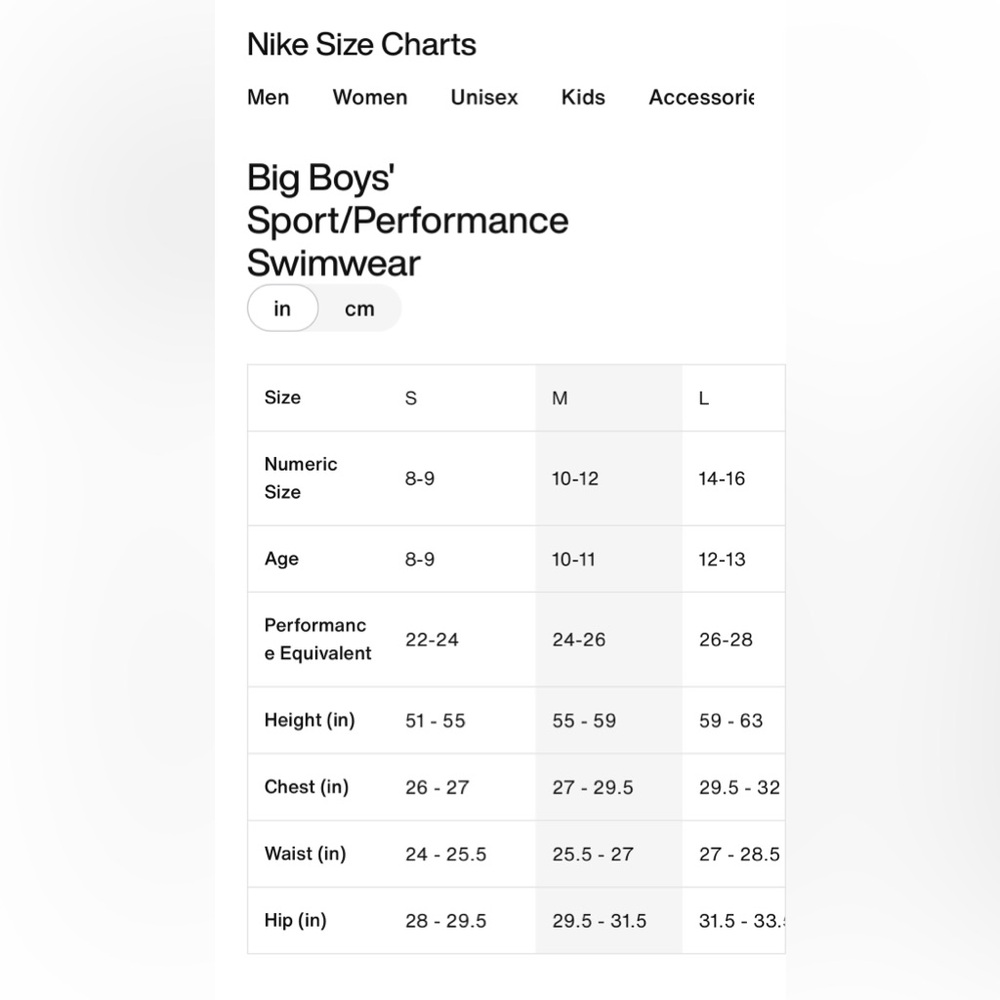This screenshot has width=1000, height=1000.
Task: Click the Performance Equivalent row label
Action: pos(318,639)
